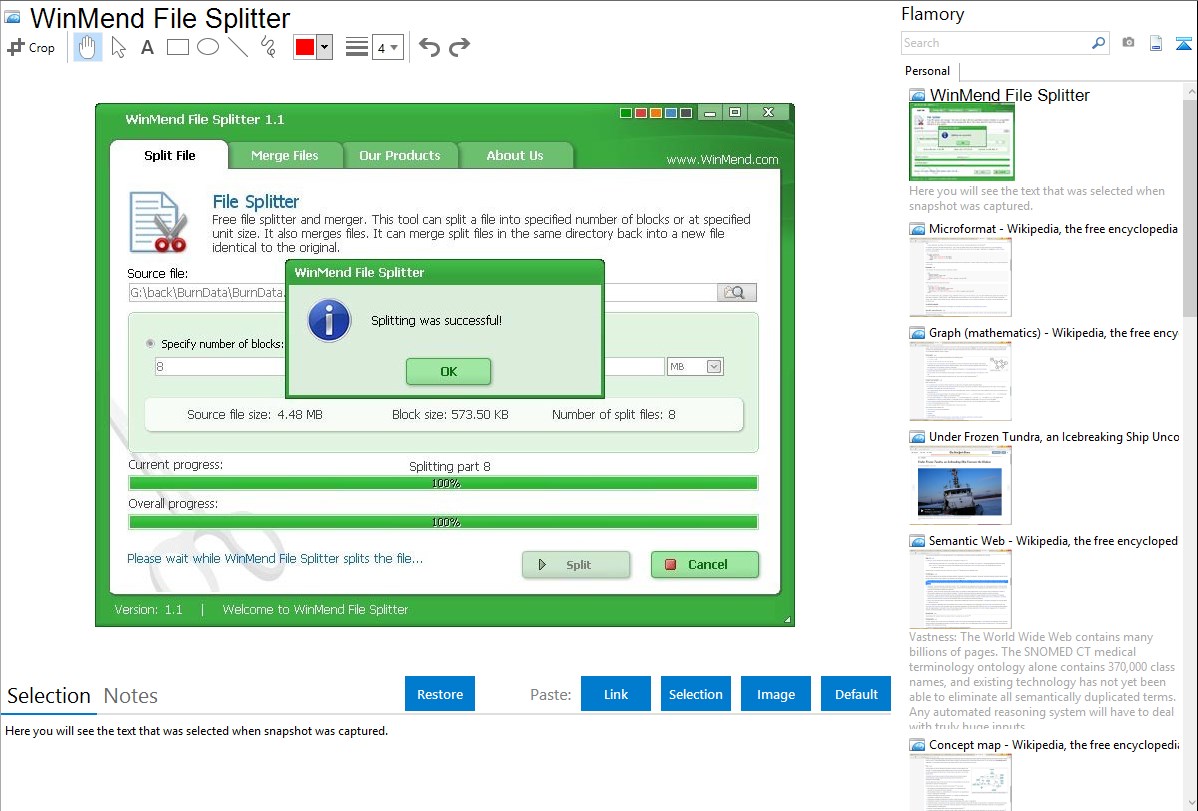Browse for source file with magnifier button
Viewport: 1198px width, 811px height.
pos(737,292)
